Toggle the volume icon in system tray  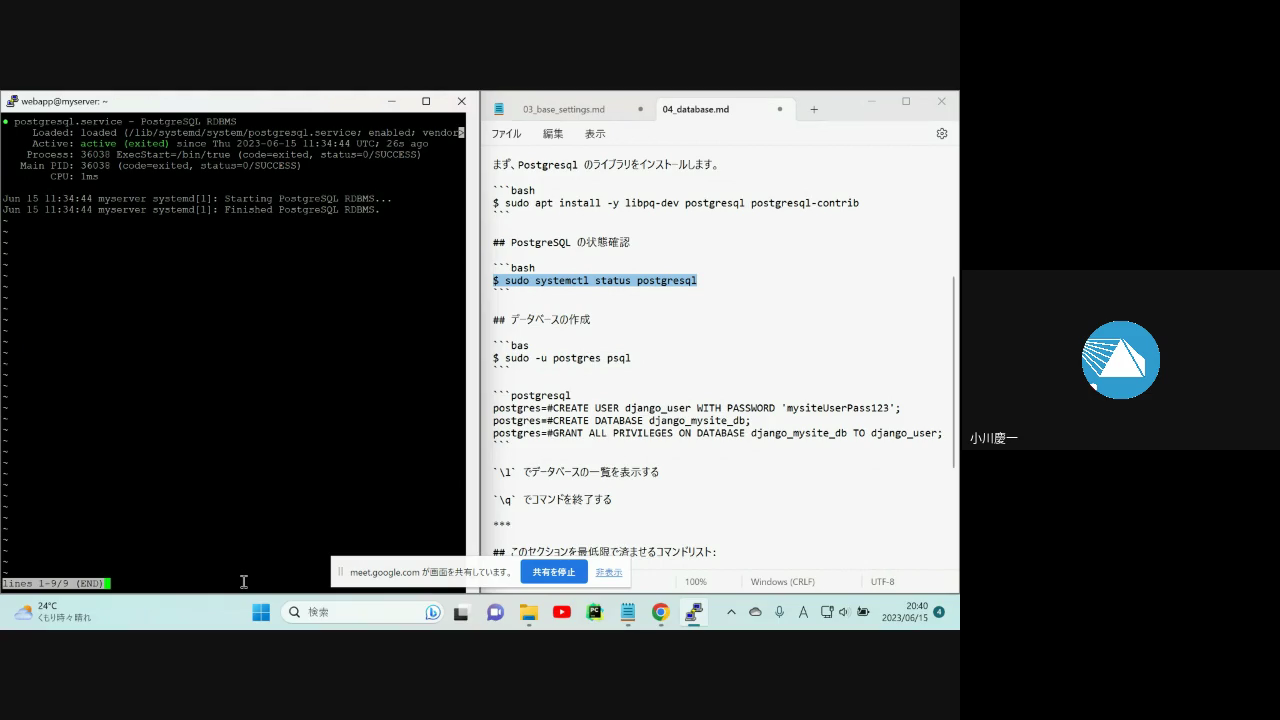844,612
